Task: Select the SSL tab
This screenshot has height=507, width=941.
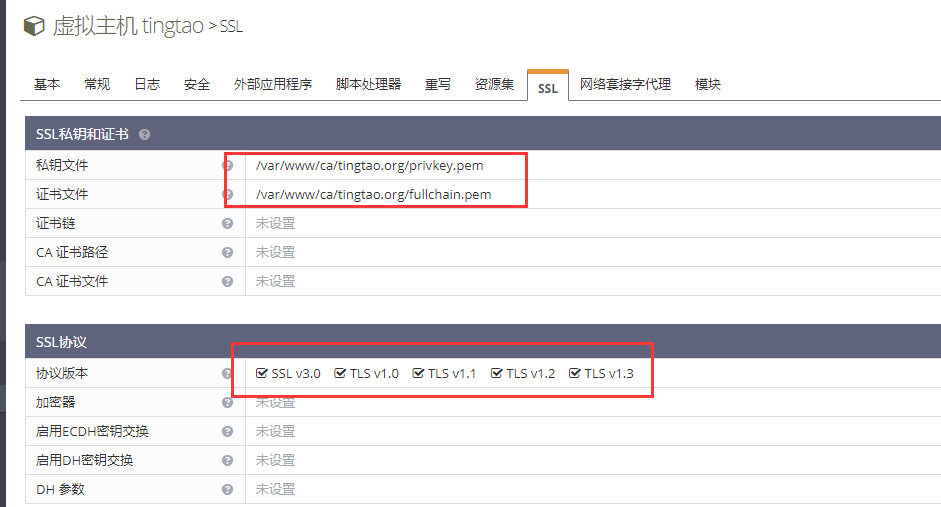Action: [548, 88]
